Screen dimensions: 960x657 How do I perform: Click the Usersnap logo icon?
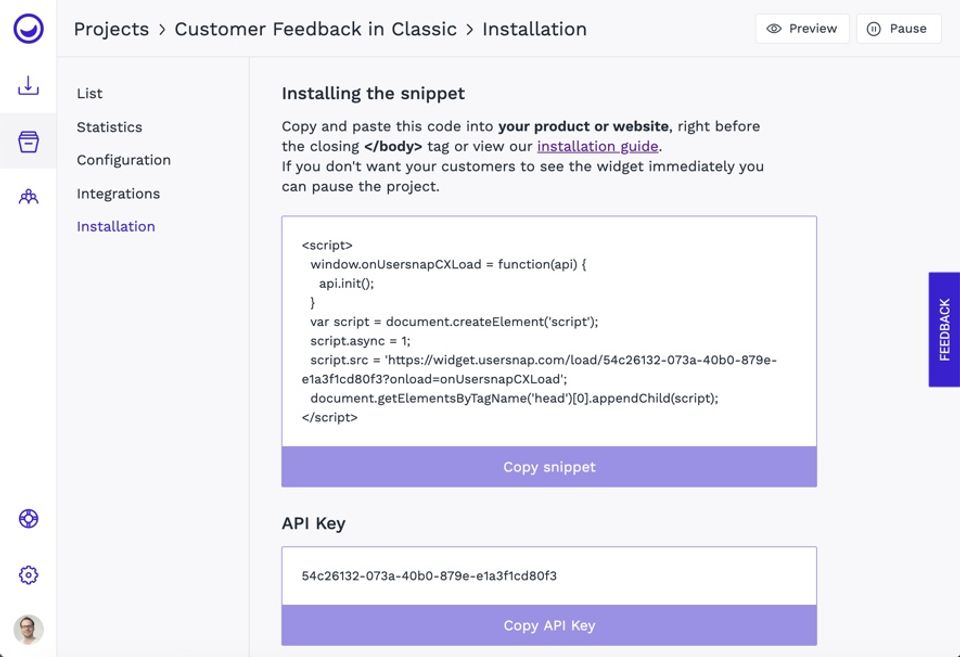[28, 28]
